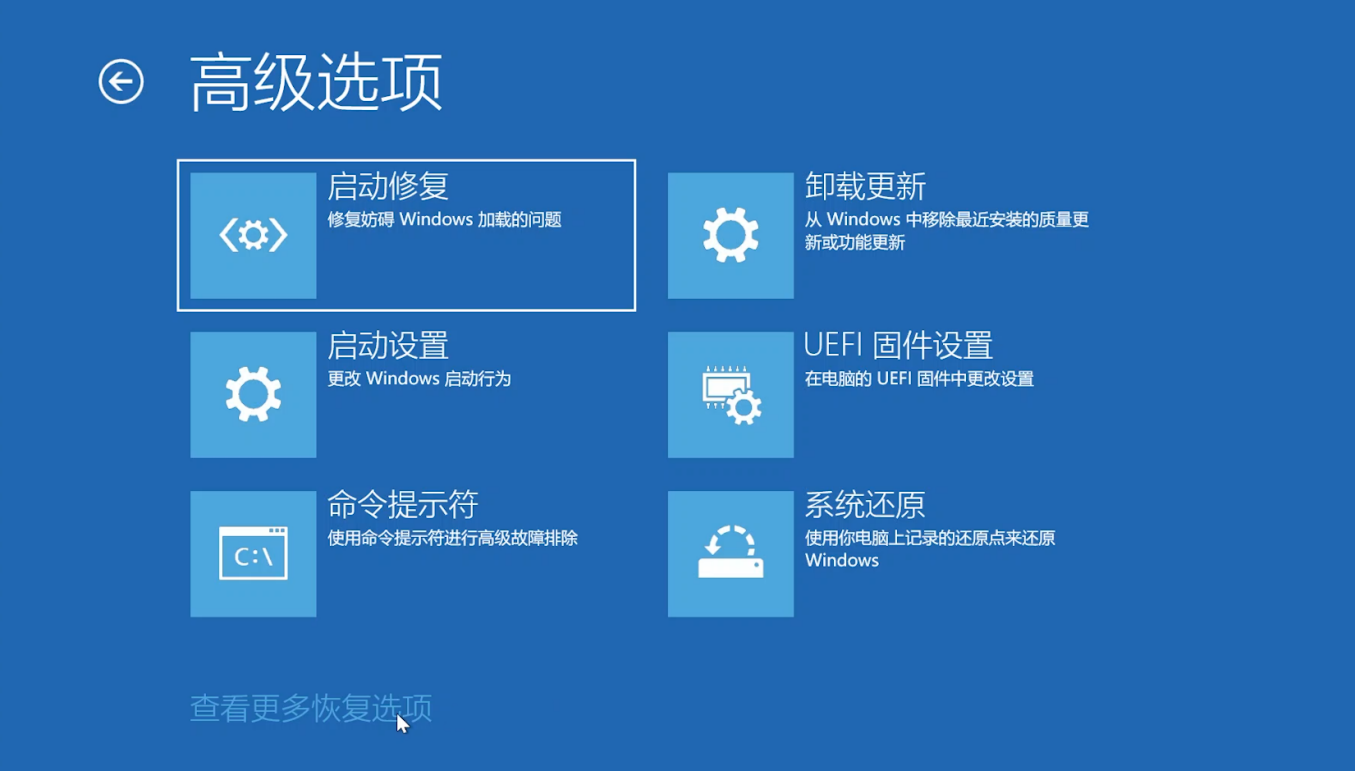The height and width of the screenshot is (771, 1355).
Task: Click description 更改 Windows 启动行为
Action: coord(419,379)
